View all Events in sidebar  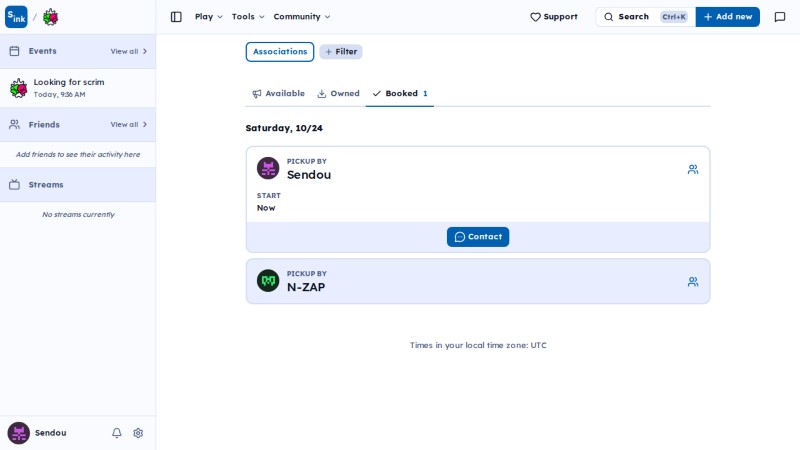(x=129, y=52)
